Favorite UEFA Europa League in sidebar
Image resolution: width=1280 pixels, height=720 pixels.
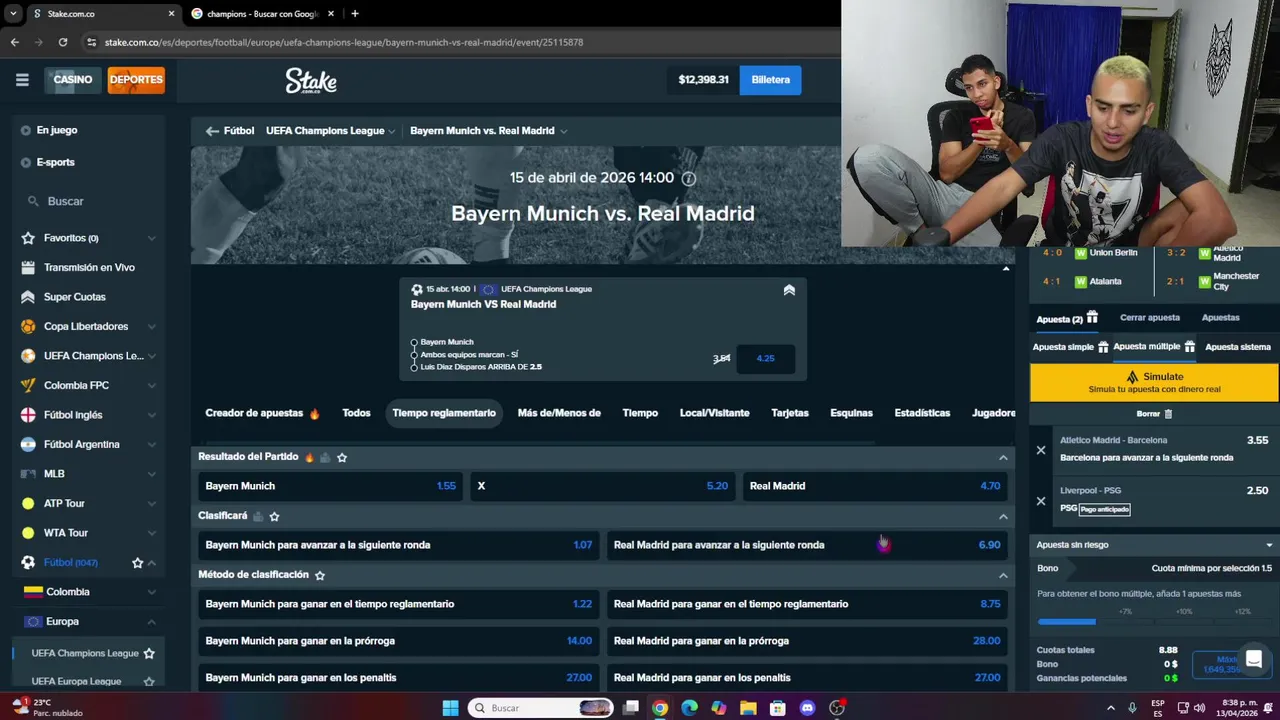pos(149,681)
